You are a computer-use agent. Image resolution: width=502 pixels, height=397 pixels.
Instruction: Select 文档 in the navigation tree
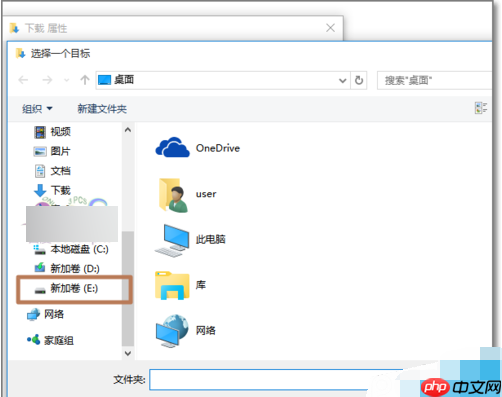[60, 171]
